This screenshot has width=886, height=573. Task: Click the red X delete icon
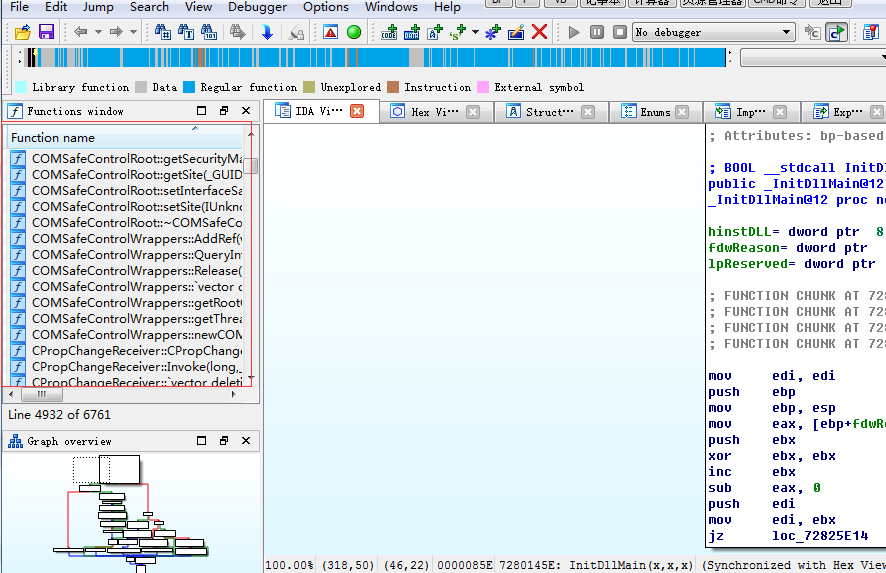(540, 32)
